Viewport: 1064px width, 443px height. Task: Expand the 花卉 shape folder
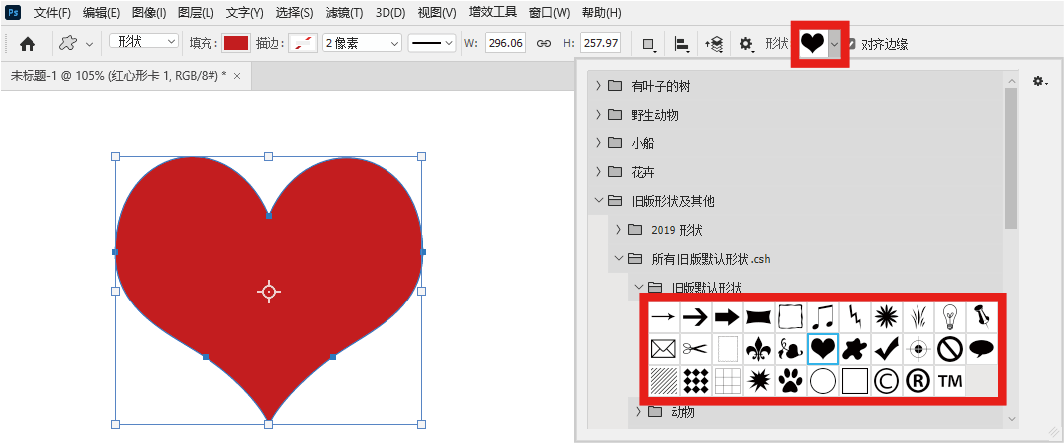click(x=598, y=172)
